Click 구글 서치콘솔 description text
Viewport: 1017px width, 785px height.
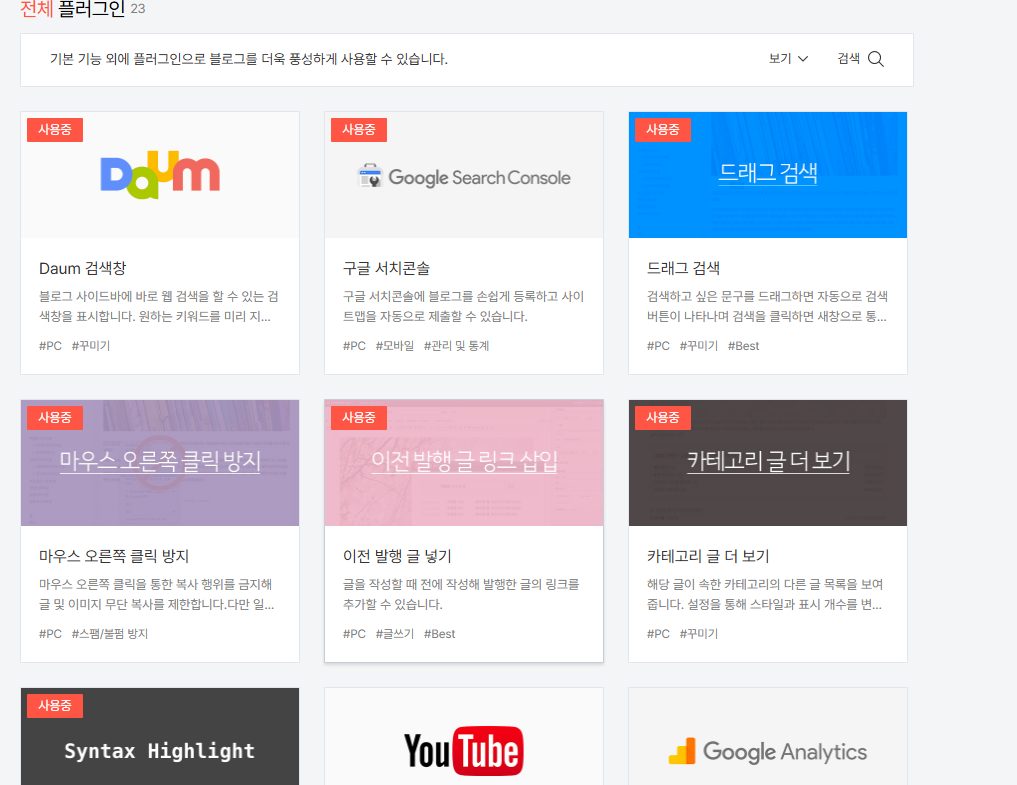(x=463, y=306)
